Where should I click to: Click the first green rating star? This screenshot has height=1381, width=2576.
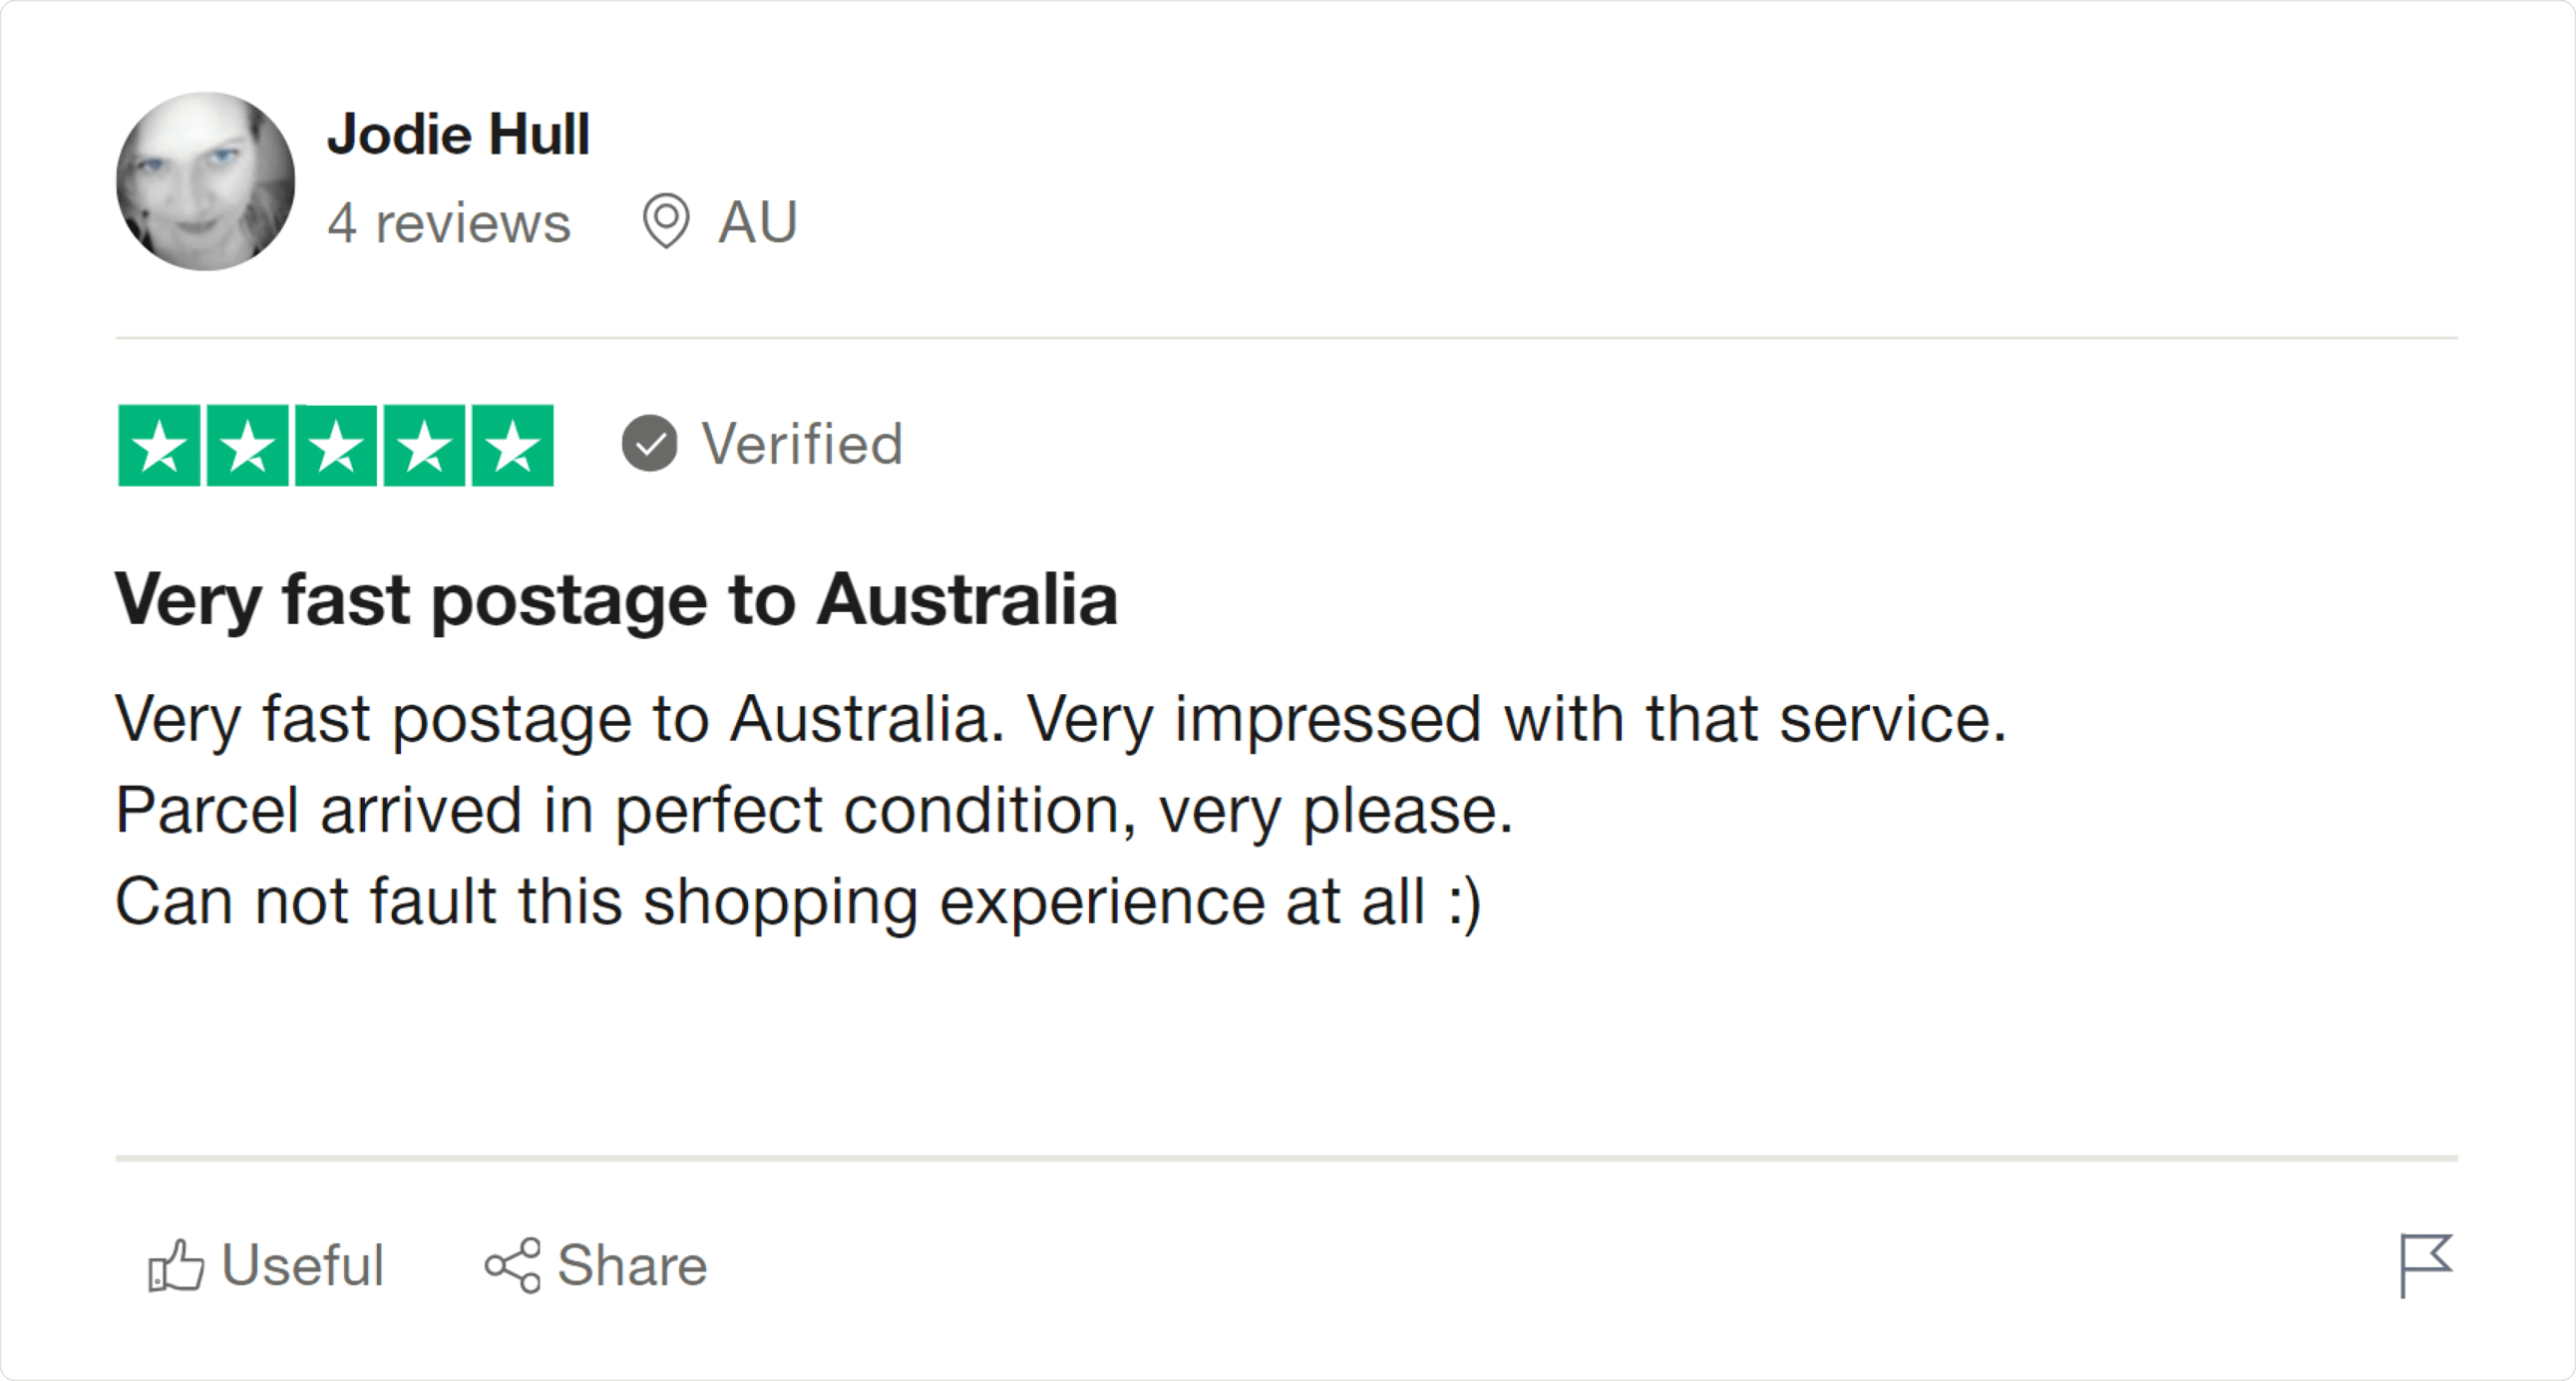160,446
